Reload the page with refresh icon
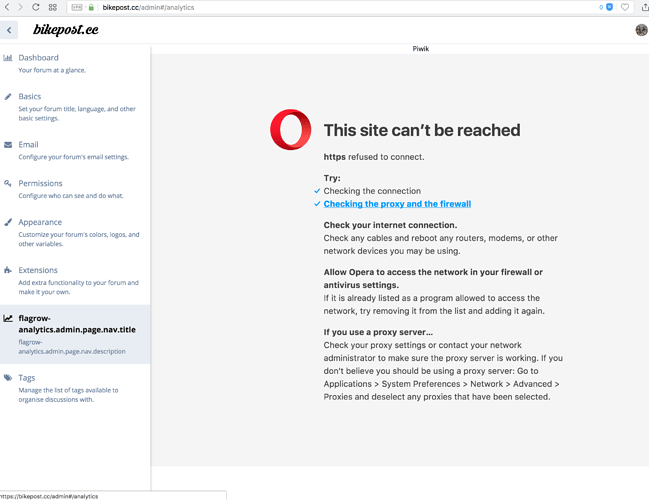649x500 pixels. click(36, 7)
